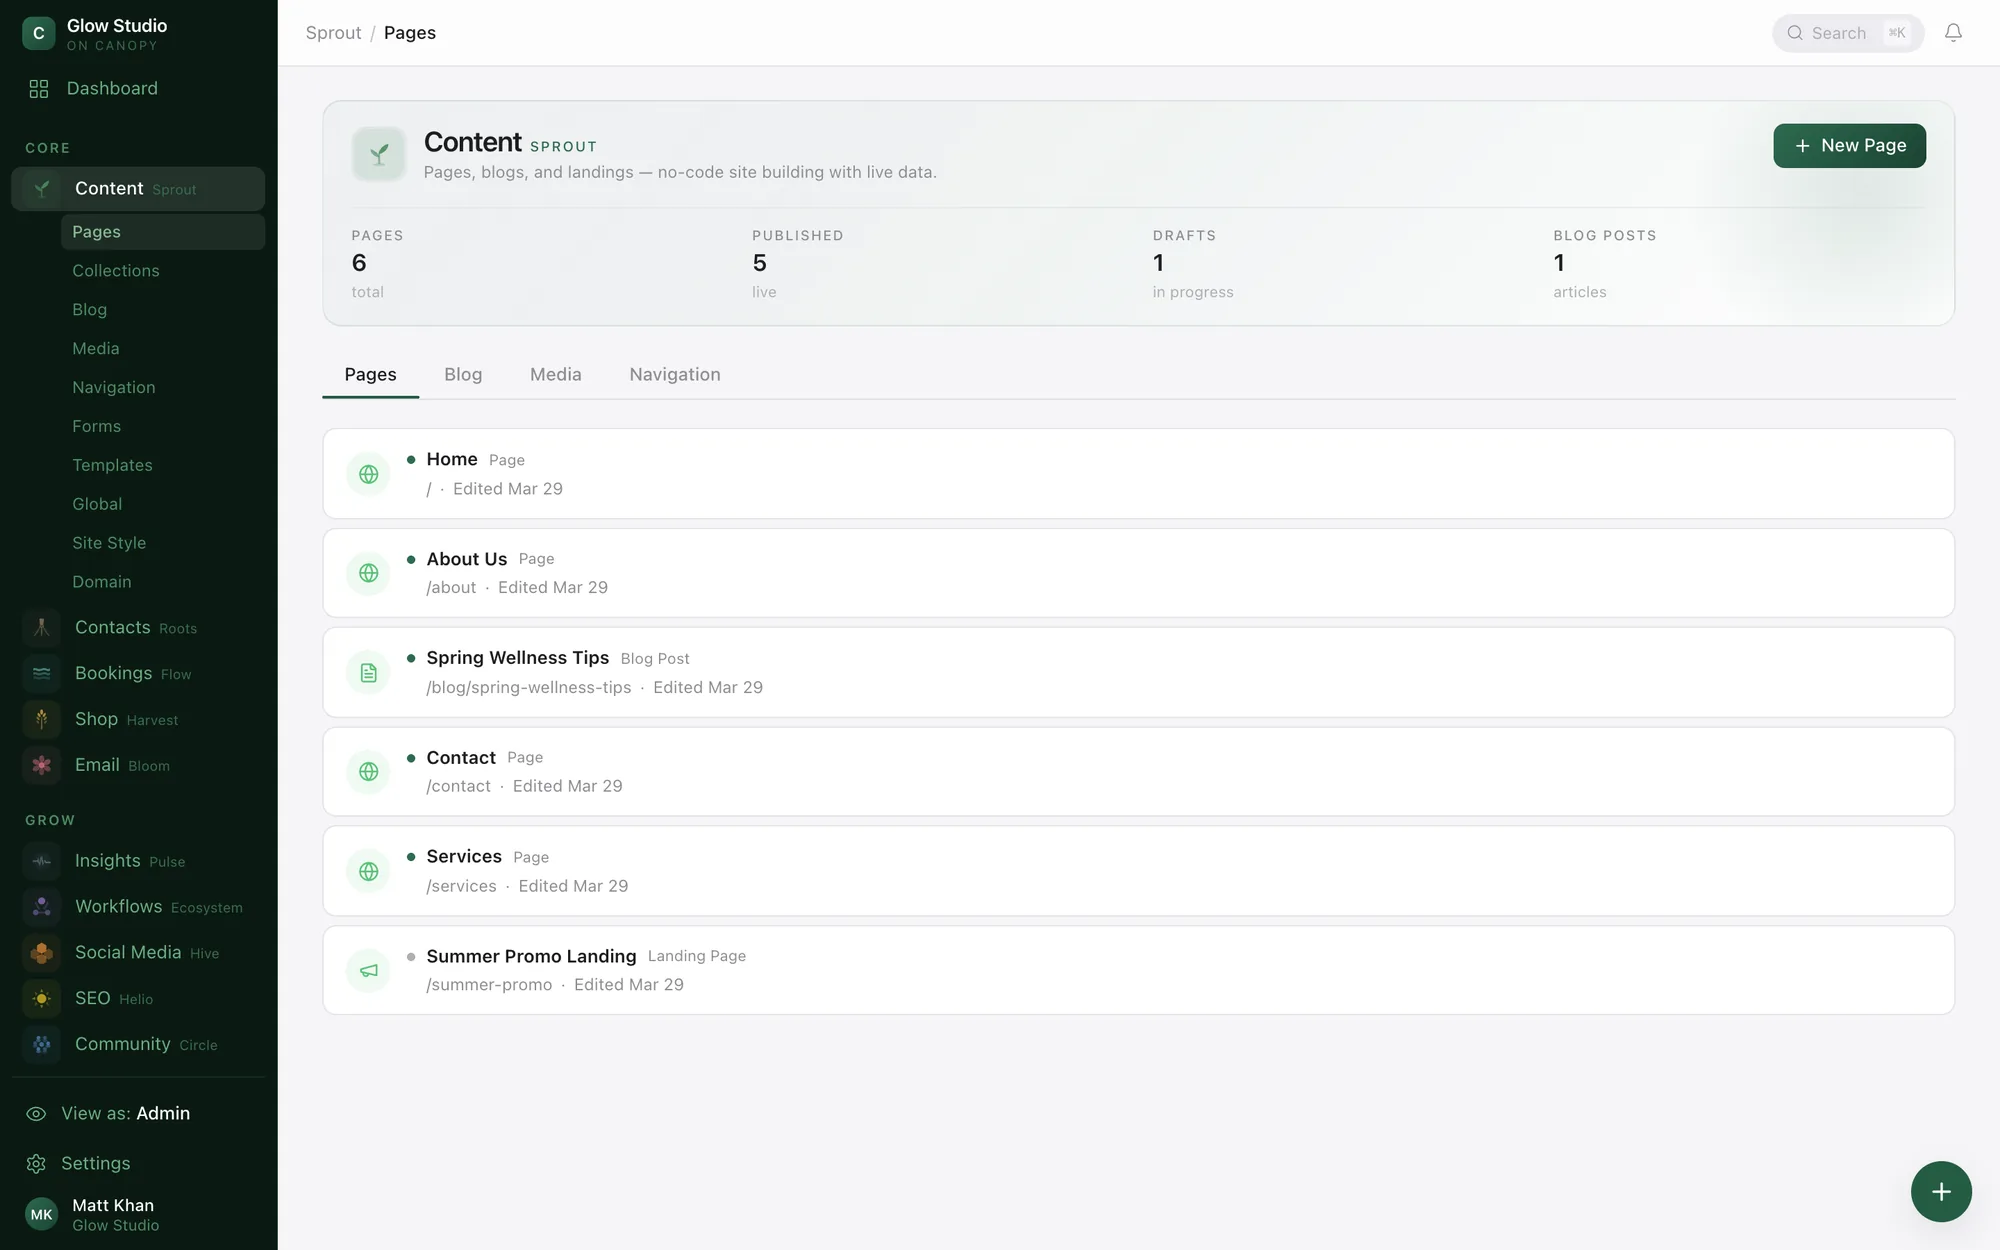Screen dimensions: 2000x1250
Task: Click the Contacts Roots icon
Action: (x=42, y=628)
